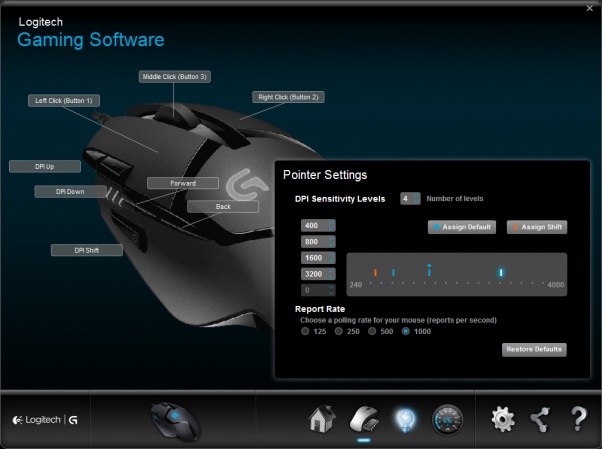
Task: Set report rate to 125
Action: pos(307,331)
